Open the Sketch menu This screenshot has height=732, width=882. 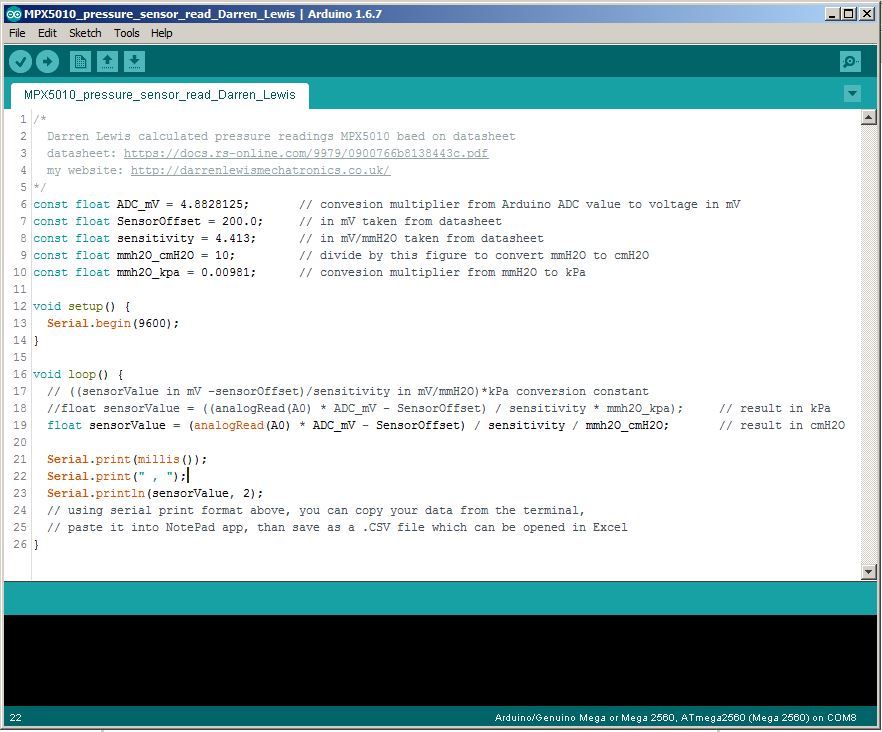(85, 33)
